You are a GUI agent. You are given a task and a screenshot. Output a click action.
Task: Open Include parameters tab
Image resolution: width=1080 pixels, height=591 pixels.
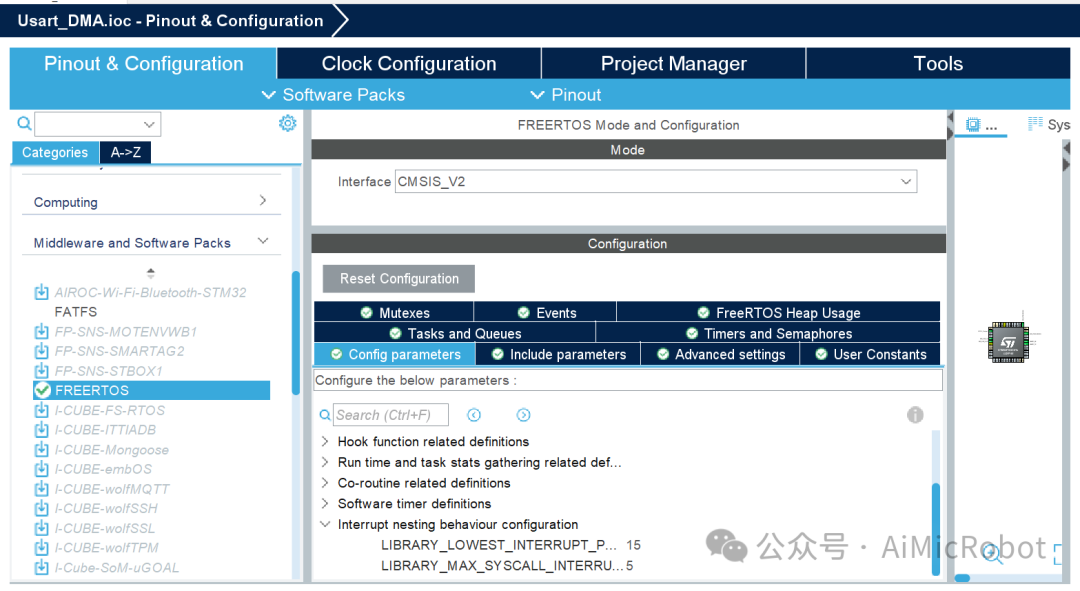coord(558,354)
